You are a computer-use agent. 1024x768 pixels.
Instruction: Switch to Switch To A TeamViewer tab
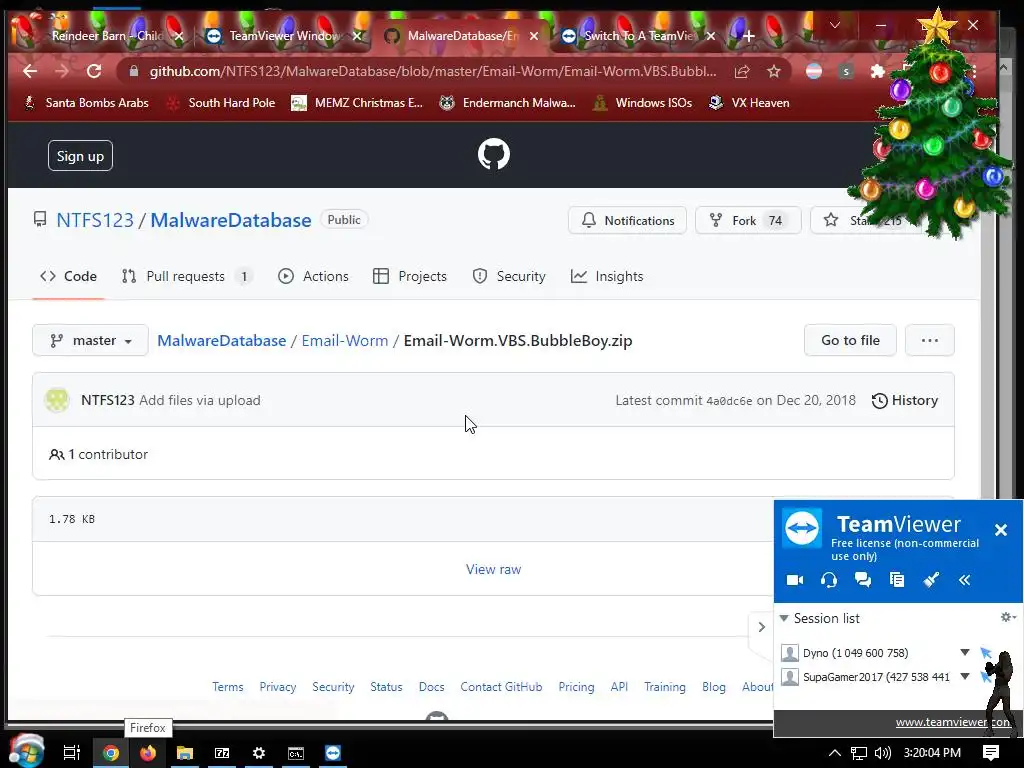637,36
